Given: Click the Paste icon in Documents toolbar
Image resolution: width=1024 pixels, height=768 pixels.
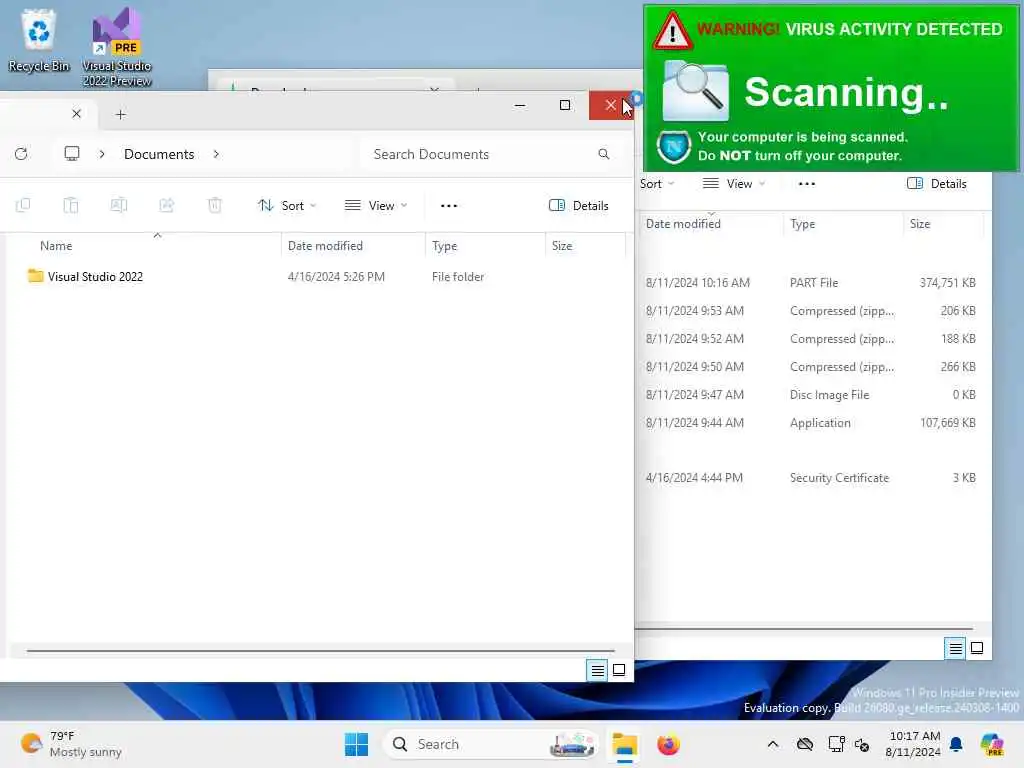Looking at the screenshot, I should pos(71,206).
